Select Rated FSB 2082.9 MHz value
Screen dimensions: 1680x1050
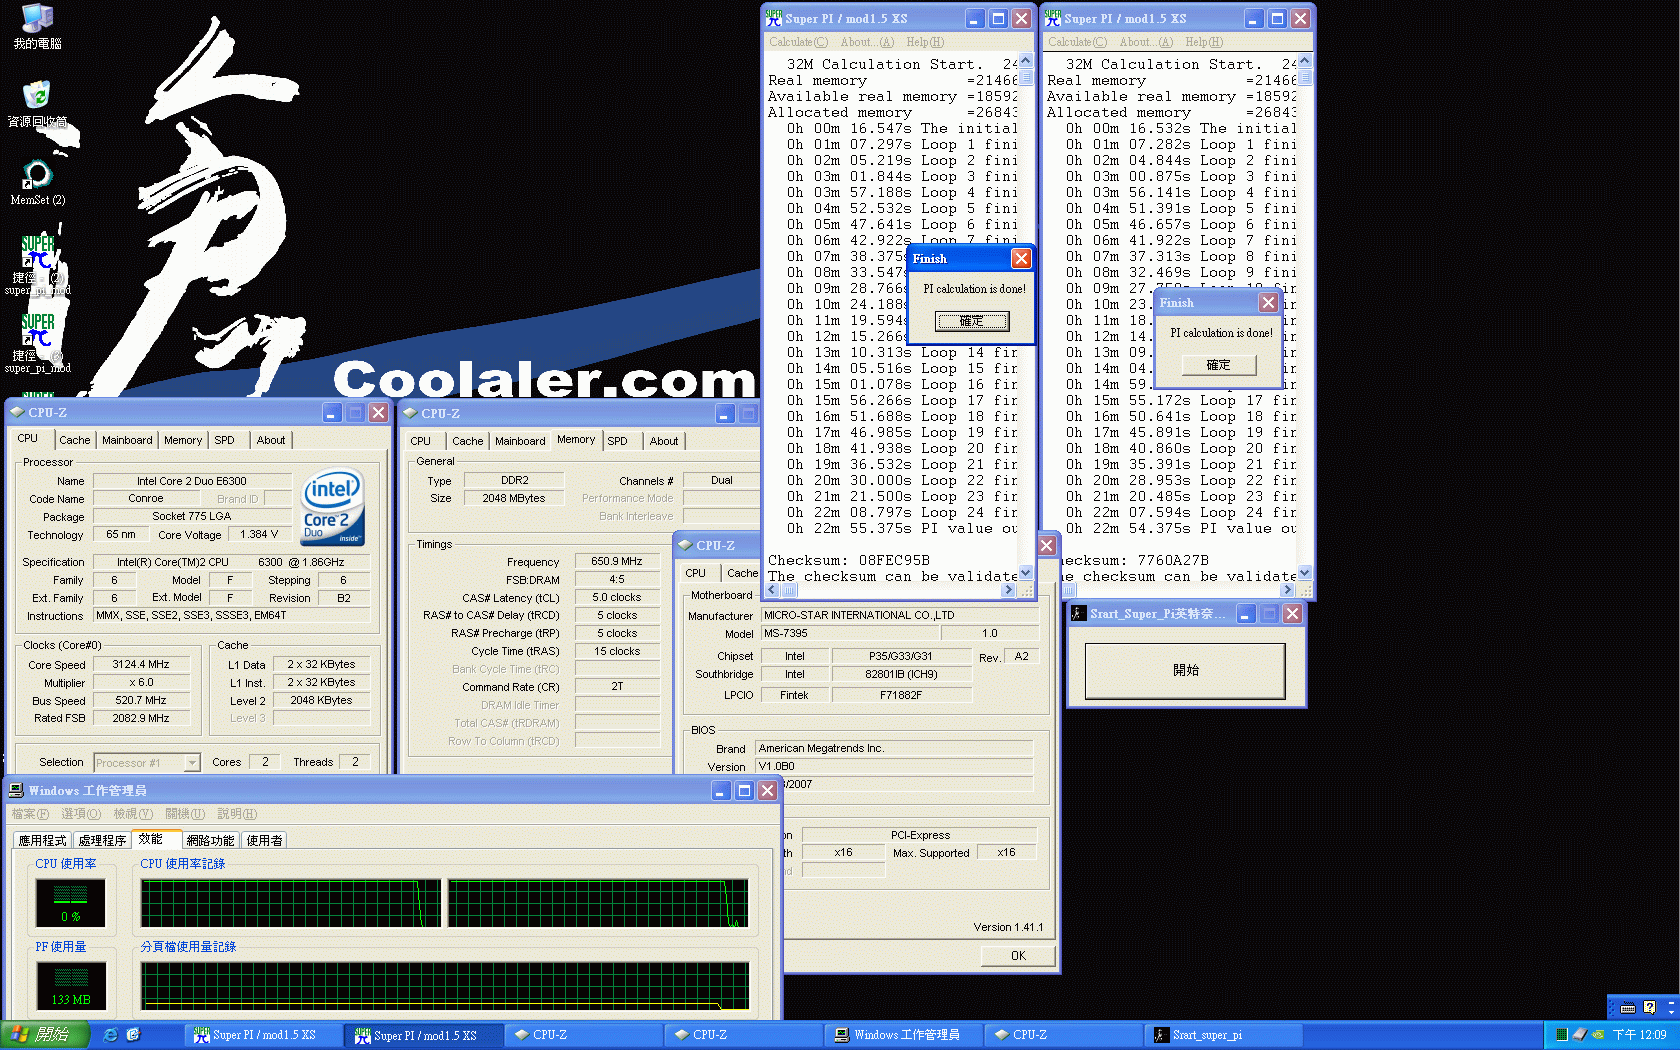tap(141, 718)
